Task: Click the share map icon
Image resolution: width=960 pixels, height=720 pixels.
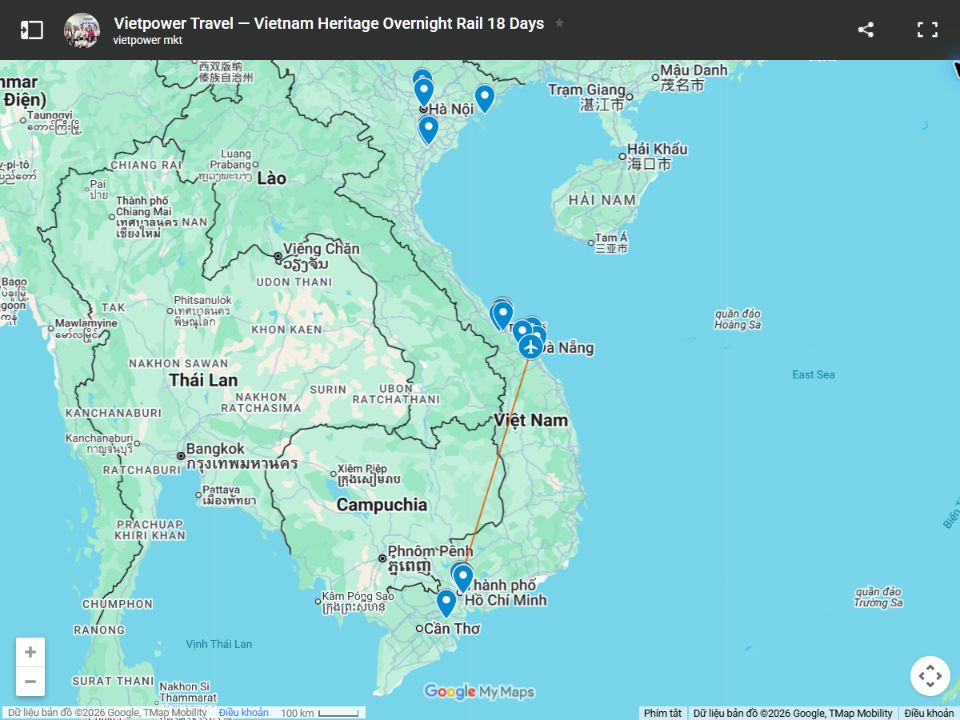Action: tap(866, 29)
